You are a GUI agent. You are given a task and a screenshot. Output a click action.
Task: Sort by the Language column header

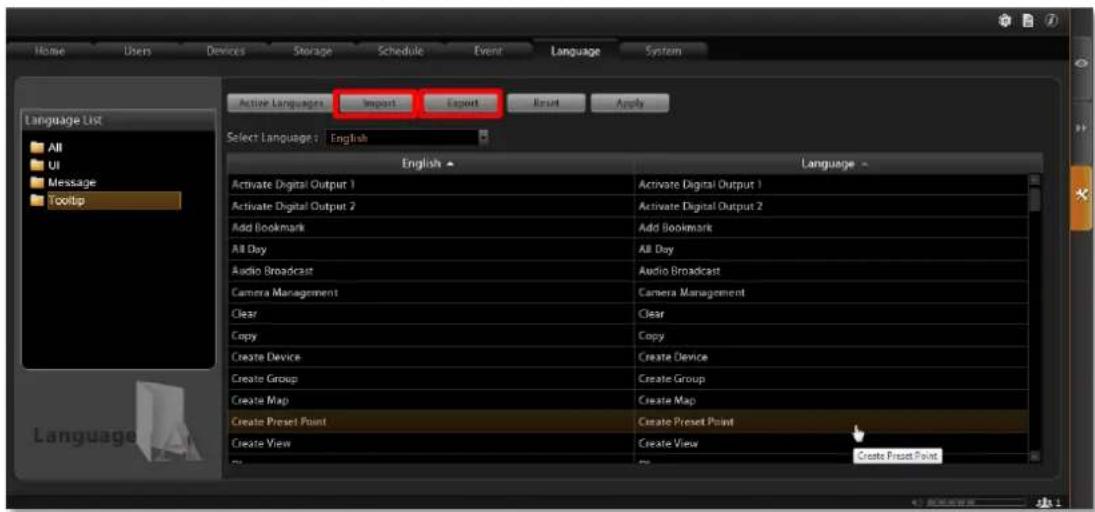(837, 164)
